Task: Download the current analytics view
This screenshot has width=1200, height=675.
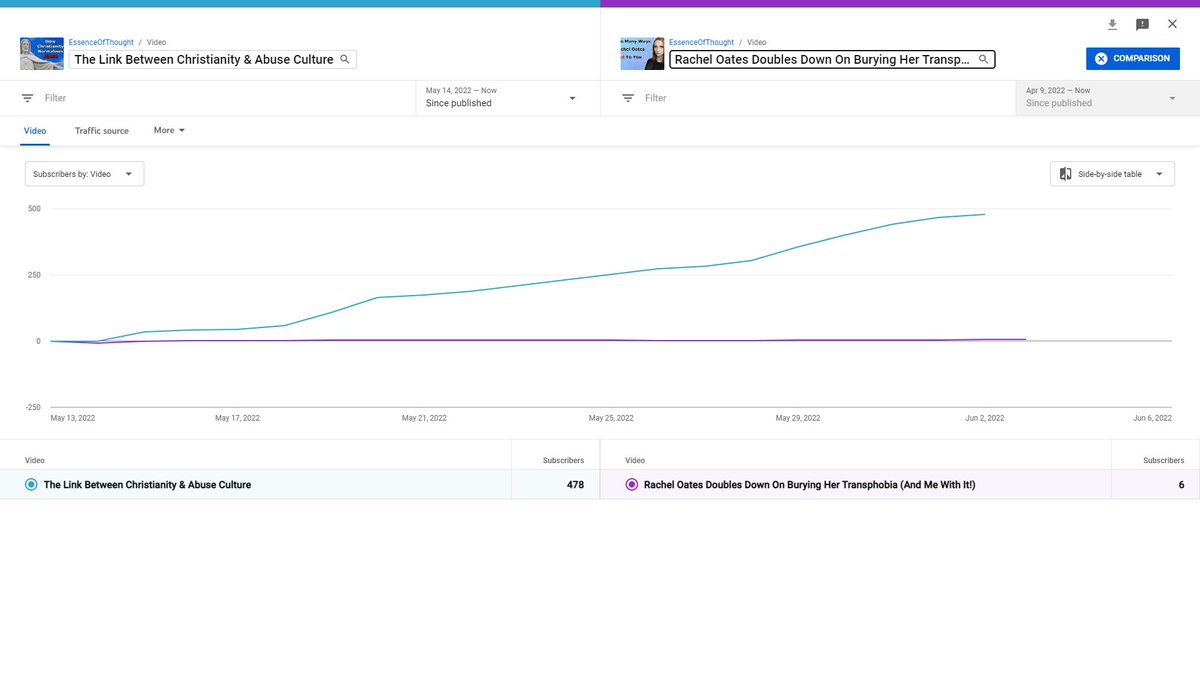Action: point(1112,24)
